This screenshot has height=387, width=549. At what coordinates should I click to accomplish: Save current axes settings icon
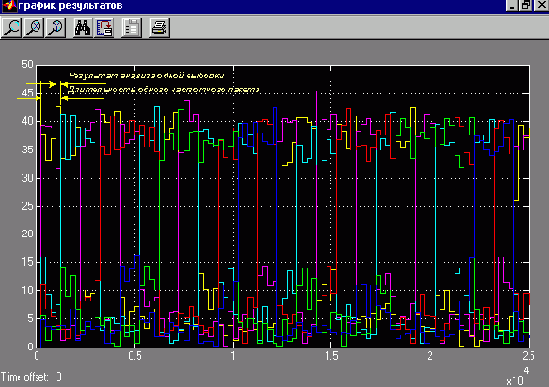pos(104,28)
